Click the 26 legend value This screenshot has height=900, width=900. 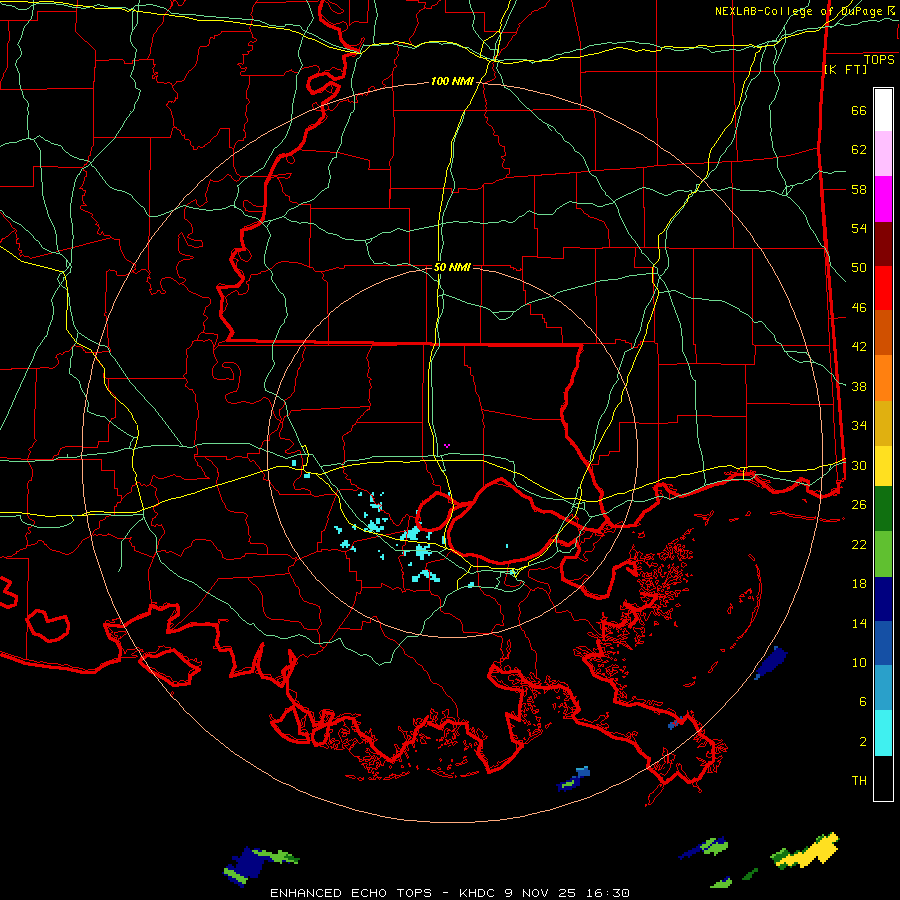coord(859,505)
